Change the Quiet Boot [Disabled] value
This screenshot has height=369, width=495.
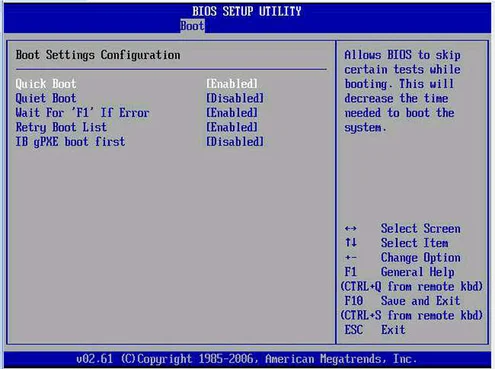click(x=235, y=98)
